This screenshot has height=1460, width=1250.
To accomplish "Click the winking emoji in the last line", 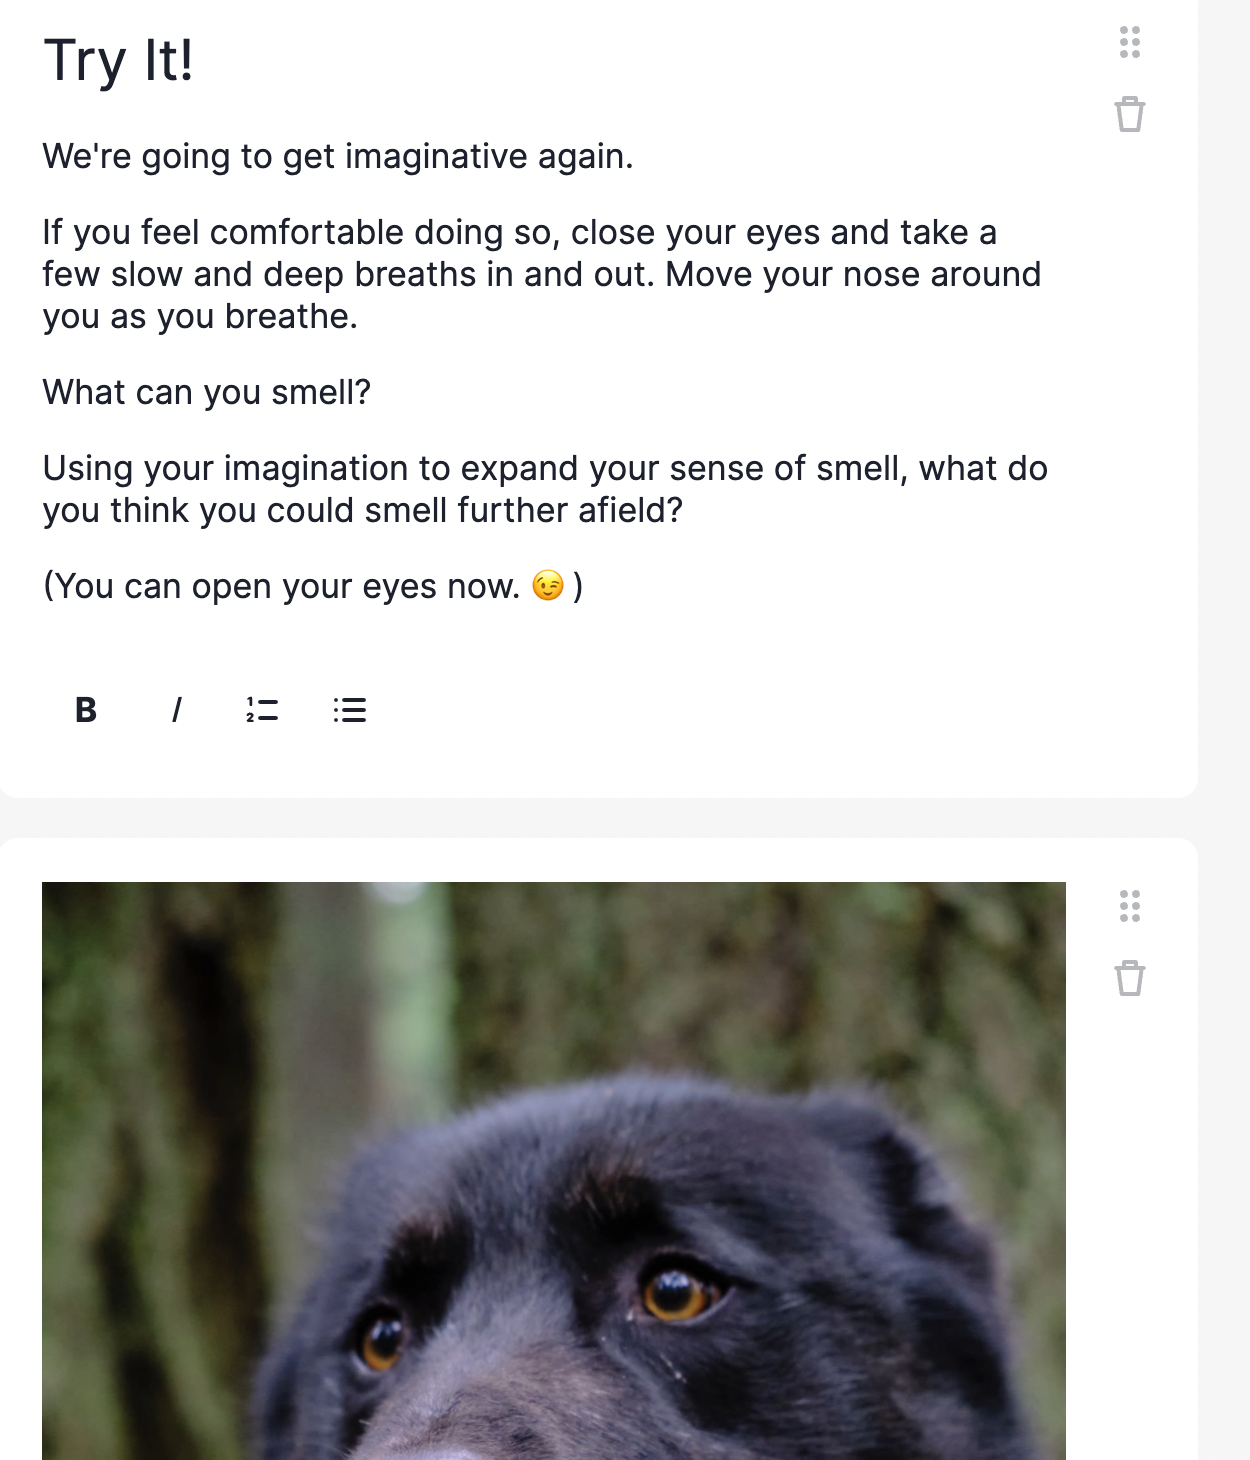I will (548, 585).
